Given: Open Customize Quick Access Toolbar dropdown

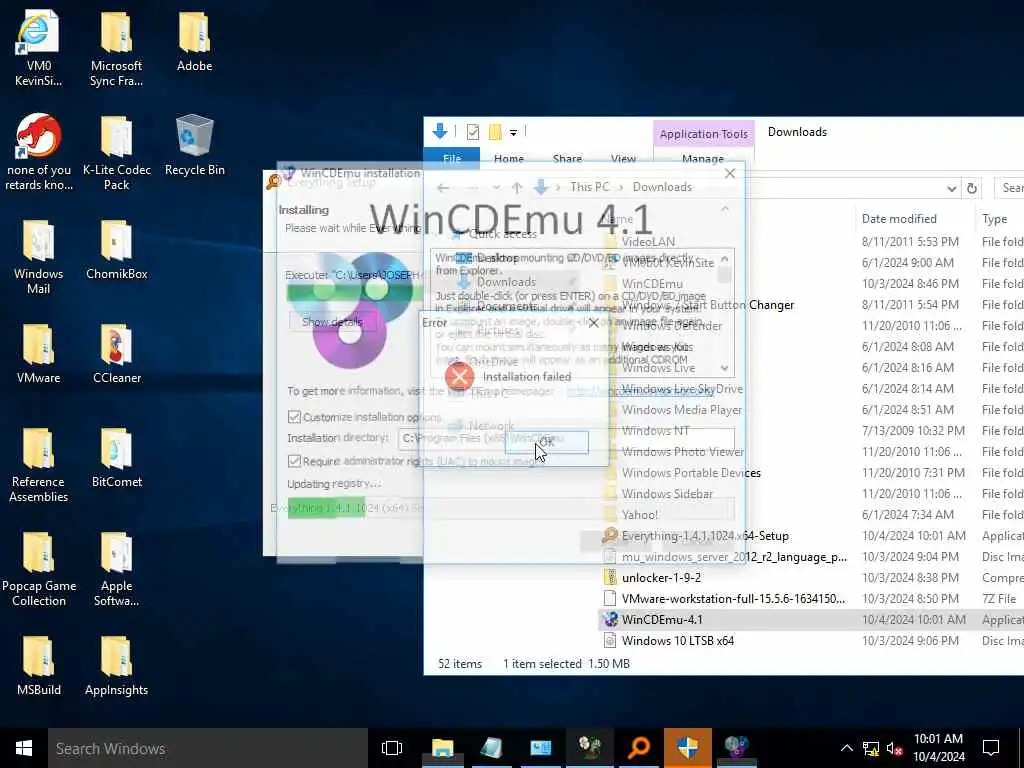Looking at the screenshot, I should (x=513, y=133).
